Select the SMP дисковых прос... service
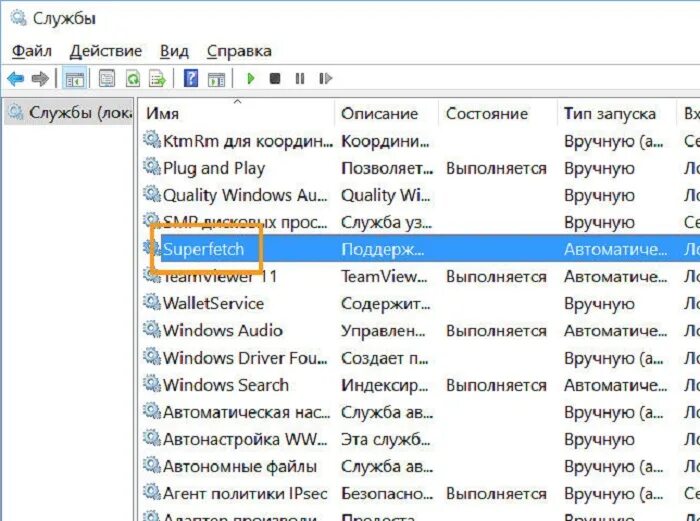 [x=245, y=223]
